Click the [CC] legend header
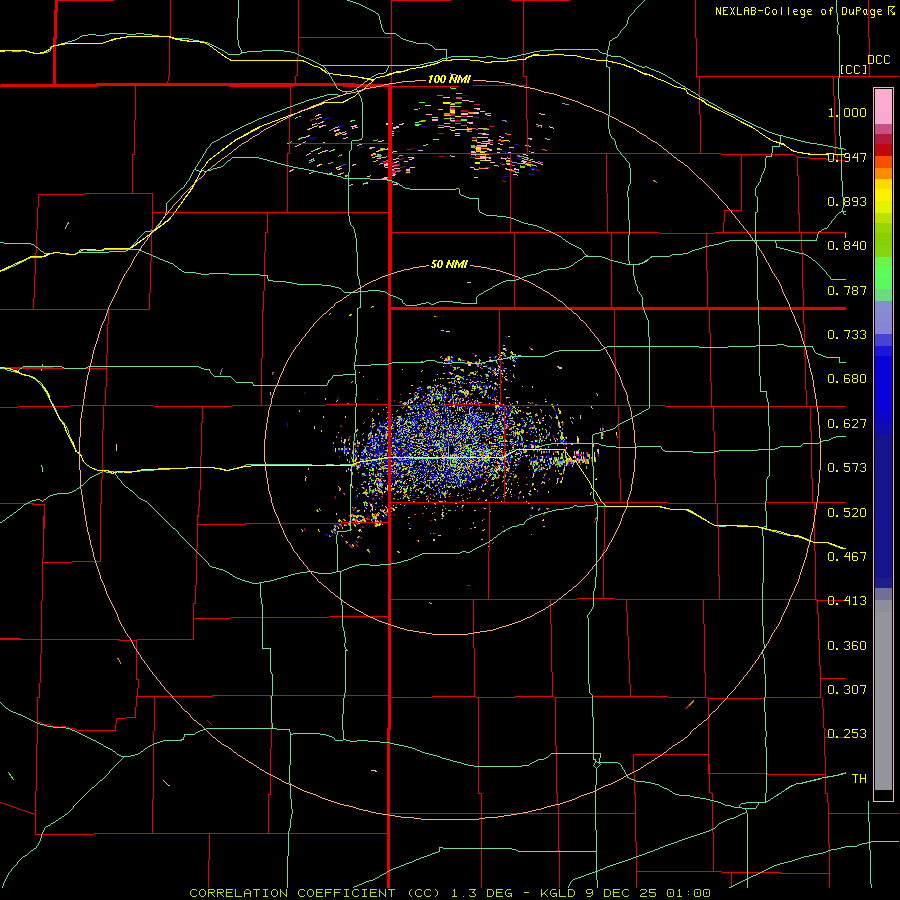Viewport: 900px width, 900px height. point(854,69)
